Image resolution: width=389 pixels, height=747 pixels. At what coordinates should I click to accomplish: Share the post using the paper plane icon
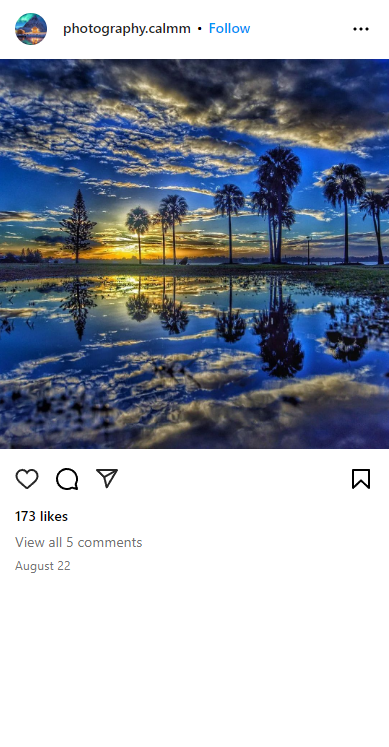(107, 478)
